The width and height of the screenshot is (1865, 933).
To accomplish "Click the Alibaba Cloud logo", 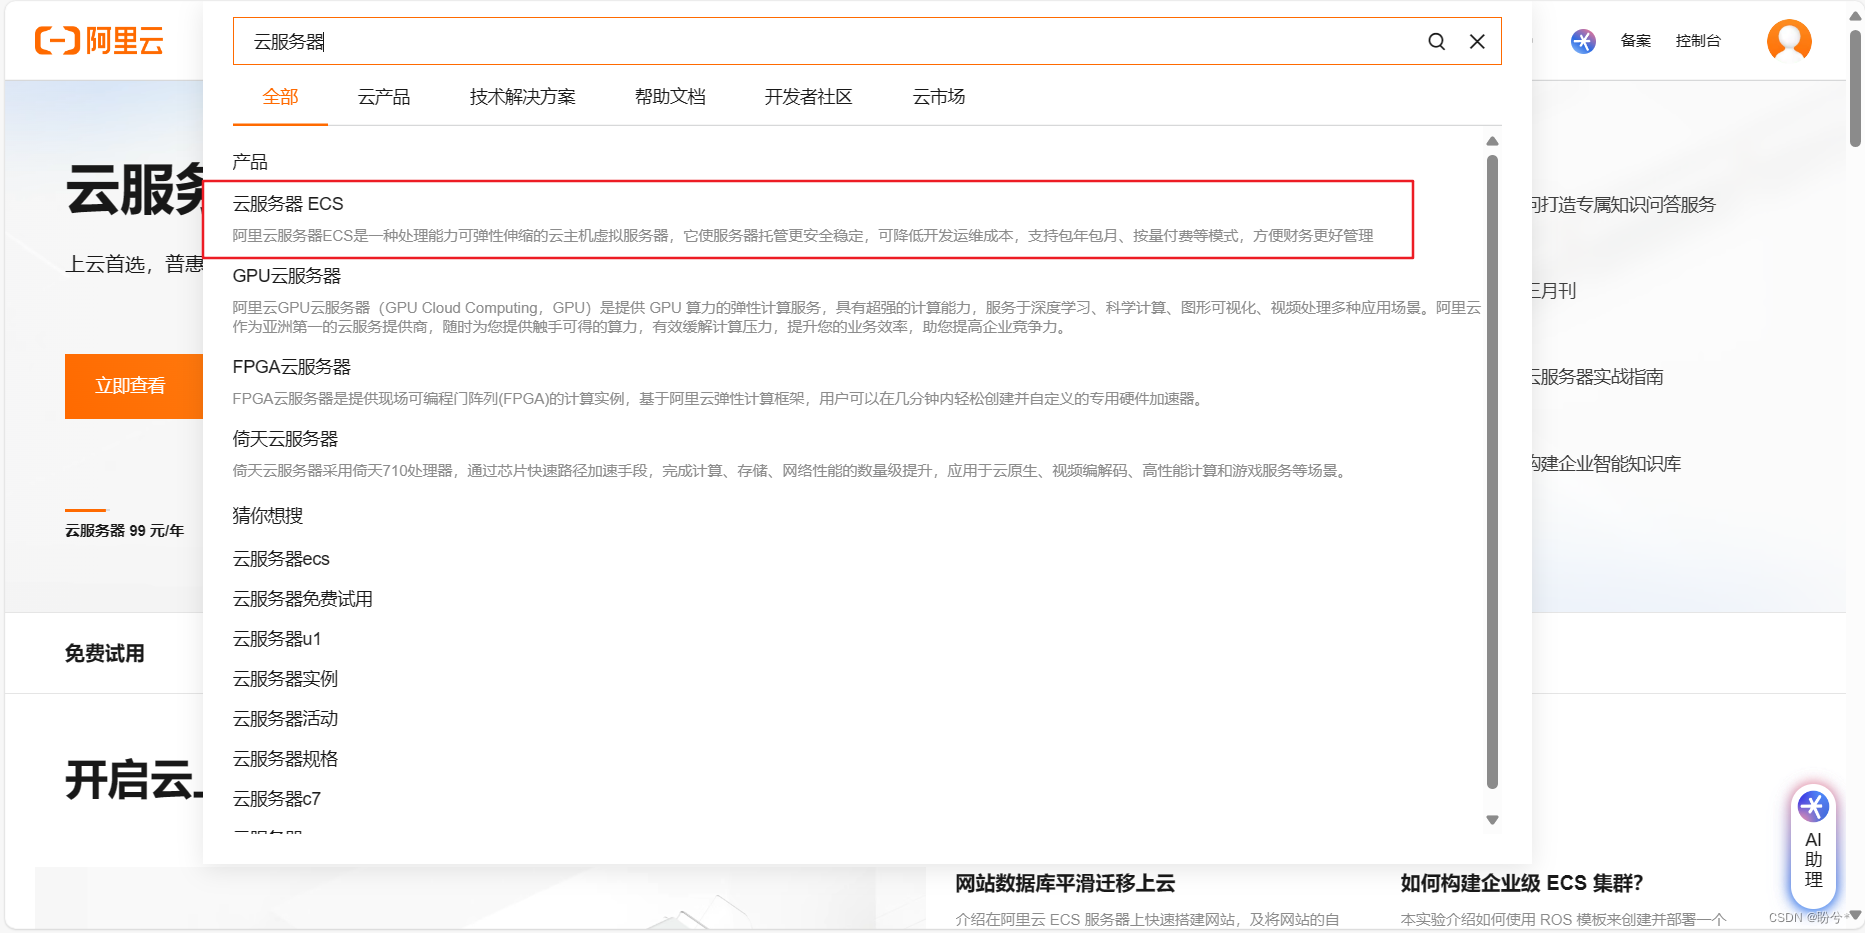I will click(x=99, y=41).
